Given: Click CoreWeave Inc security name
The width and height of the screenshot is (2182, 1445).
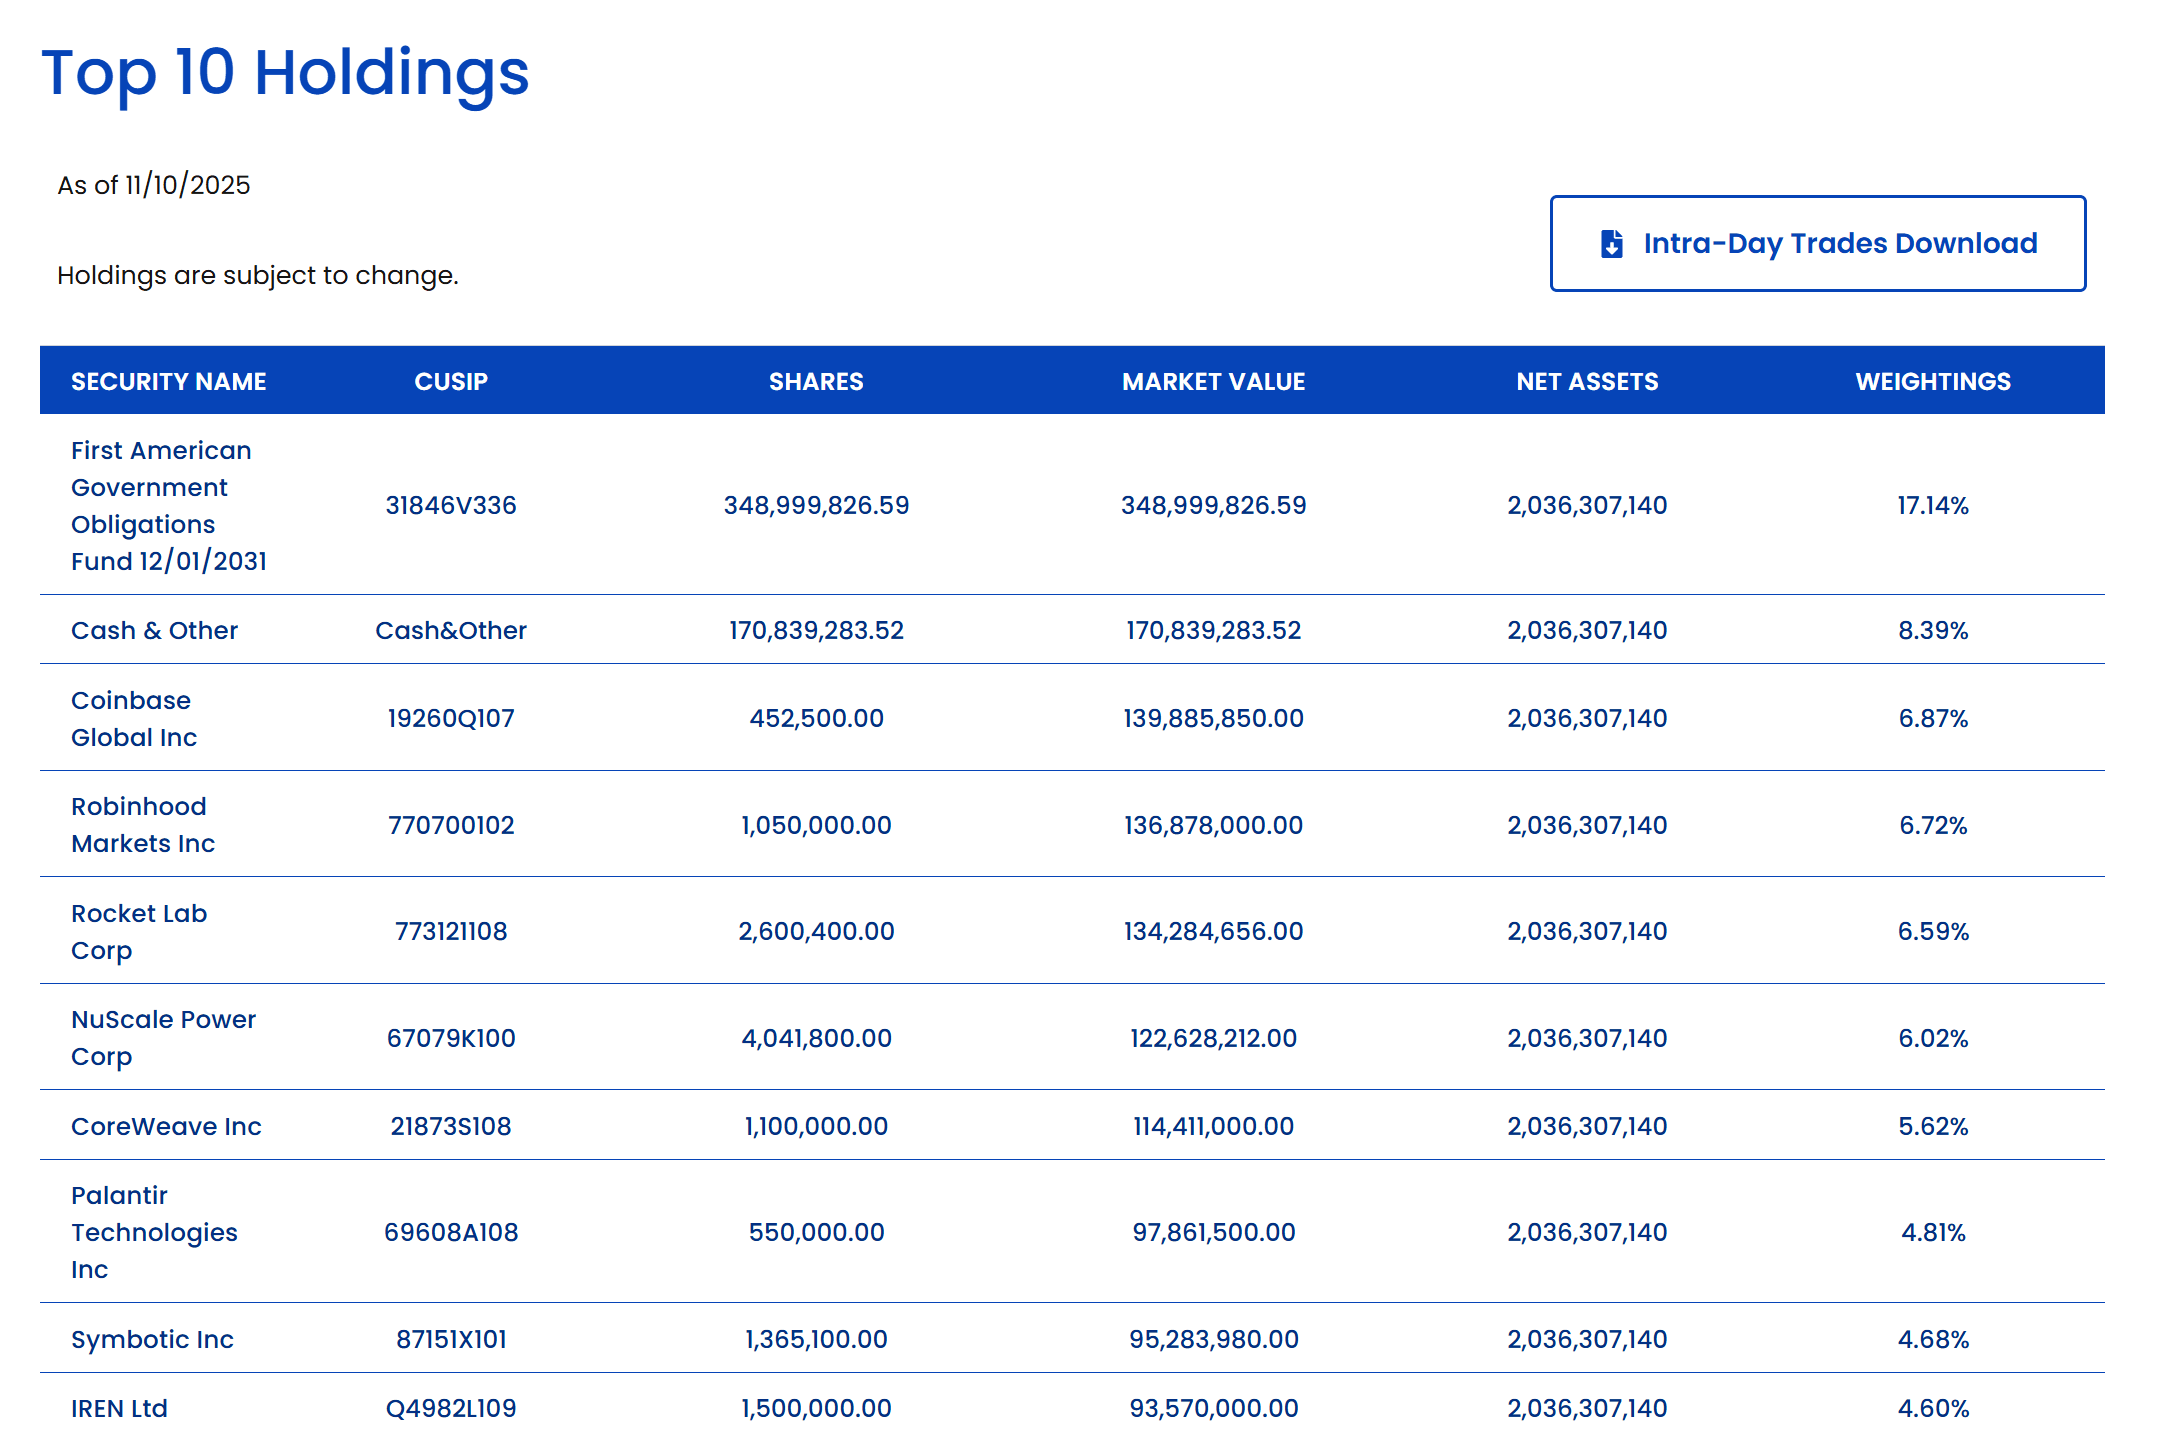Looking at the screenshot, I should (x=166, y=1126).
